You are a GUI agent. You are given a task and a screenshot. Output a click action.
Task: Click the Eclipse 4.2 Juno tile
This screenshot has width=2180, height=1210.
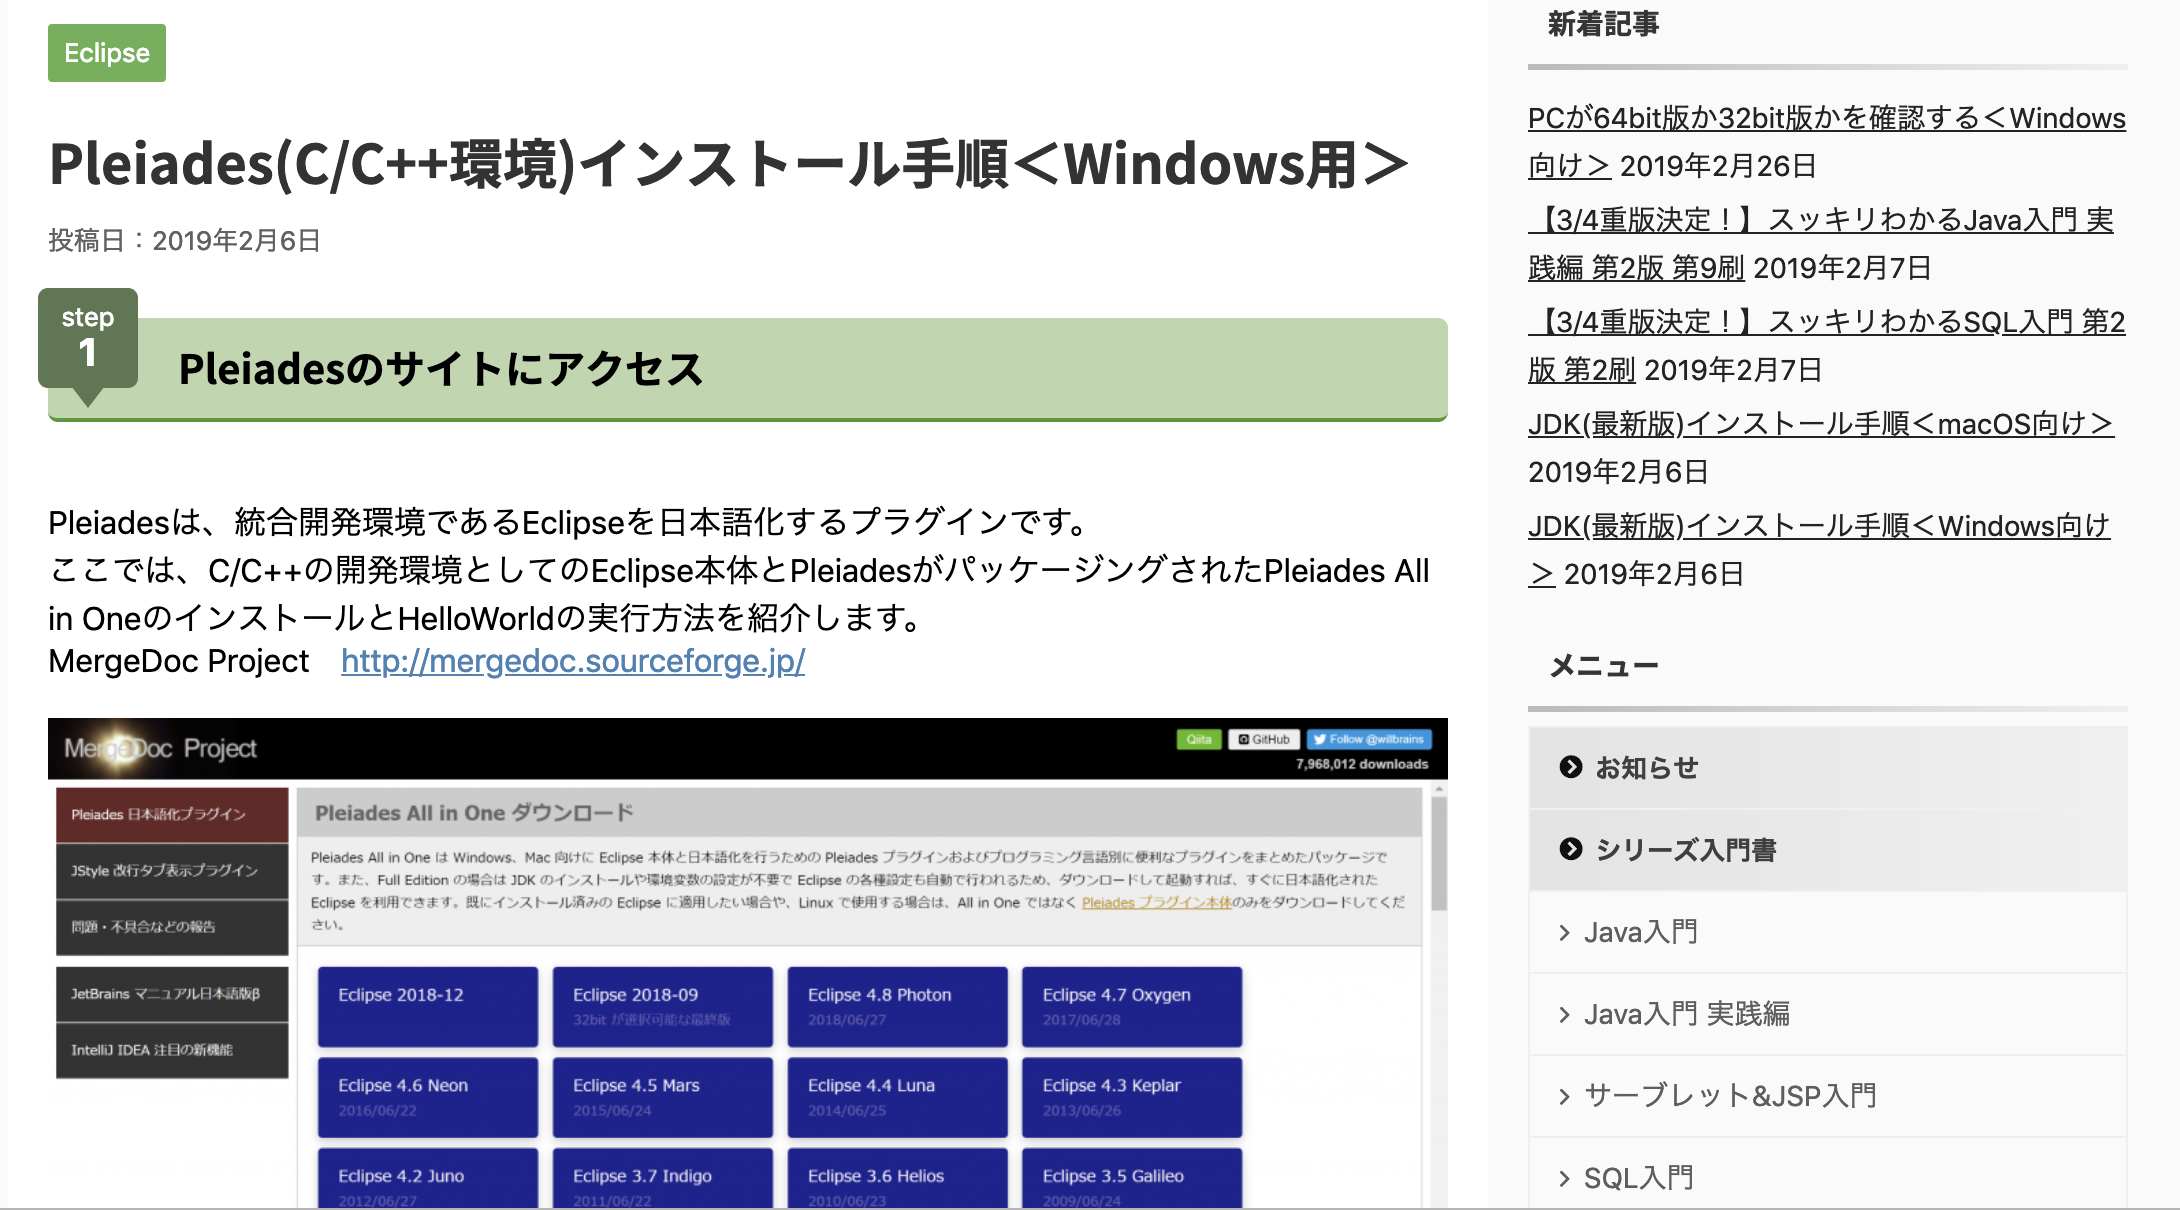tap(428, 1178)
